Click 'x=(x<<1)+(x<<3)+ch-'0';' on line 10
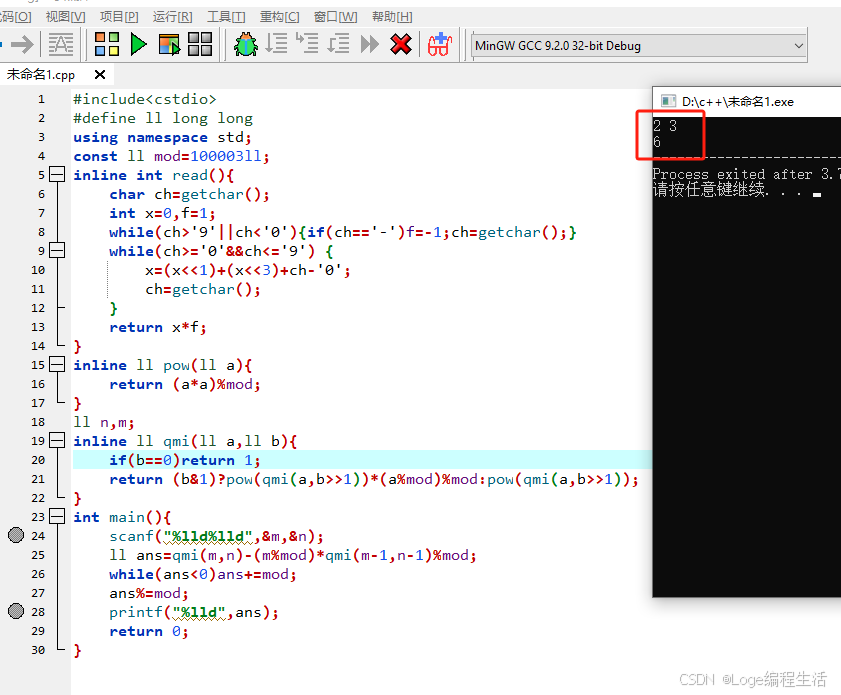The image size is (841, 695). [248, 270]
